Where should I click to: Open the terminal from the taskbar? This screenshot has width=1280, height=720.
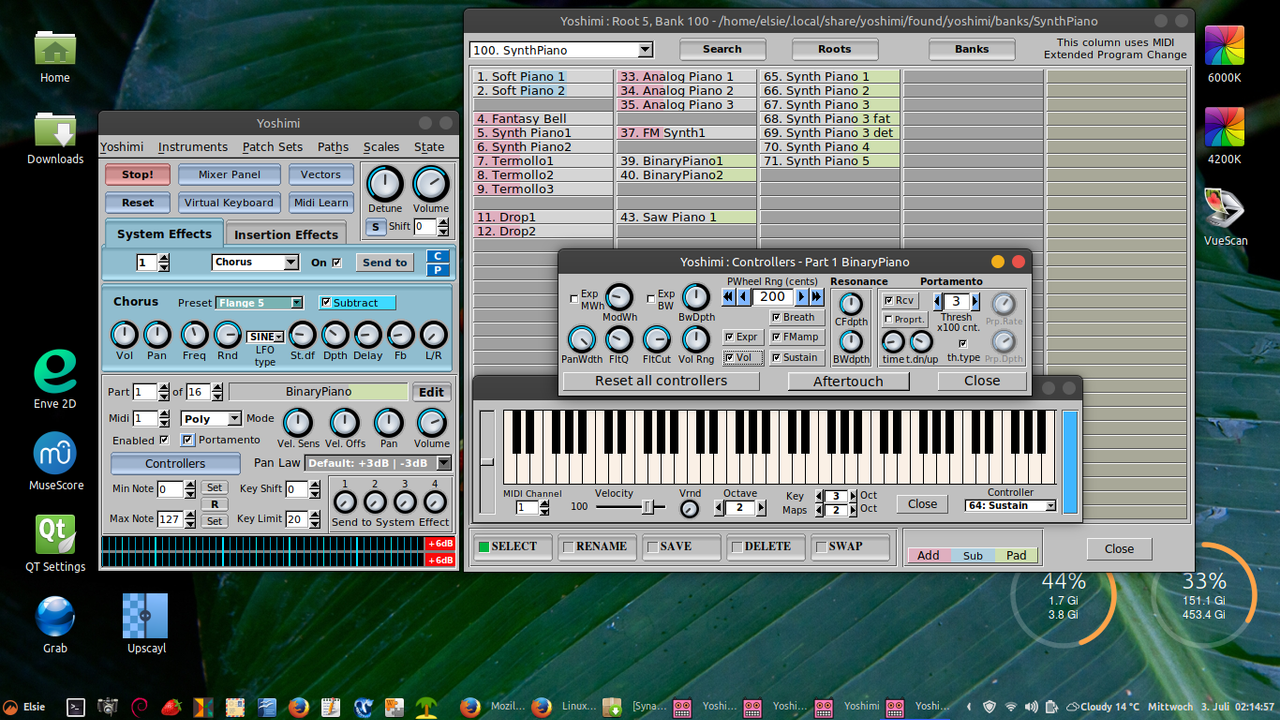75,707
